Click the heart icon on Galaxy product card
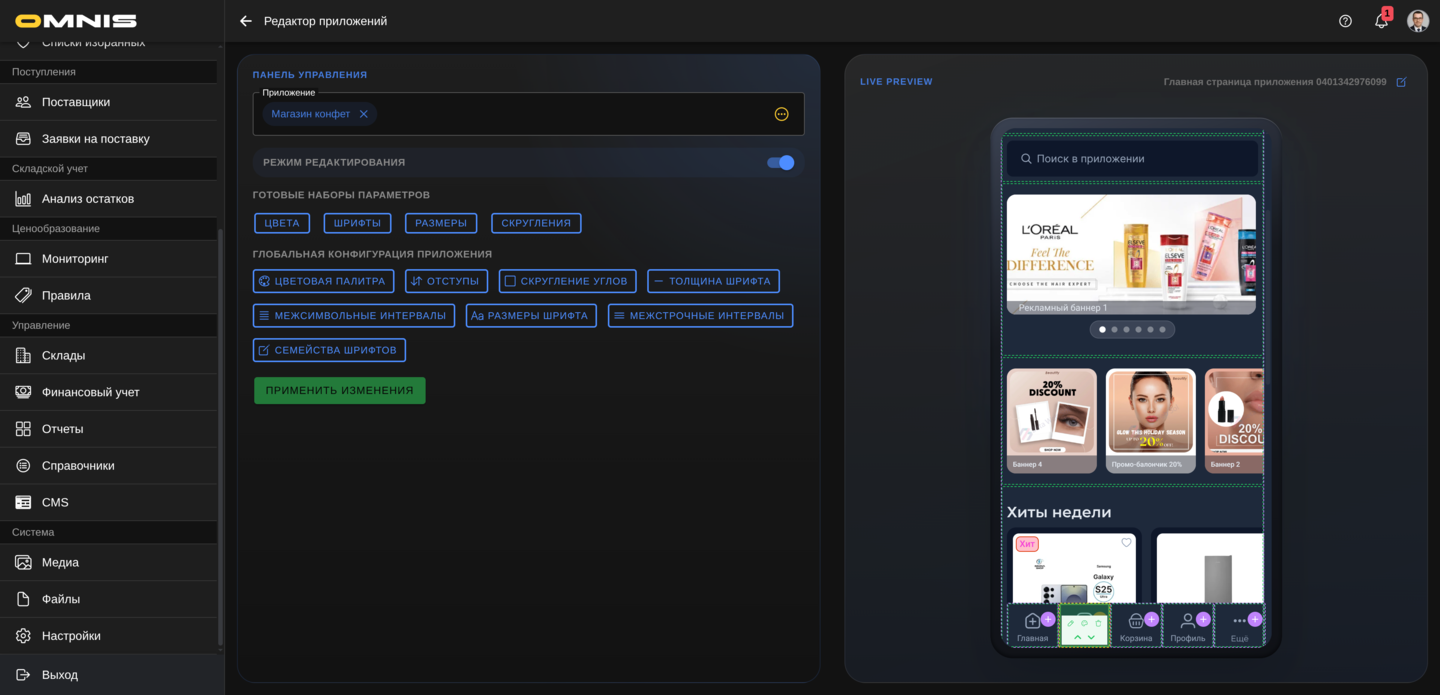This screenshot has width=1440, height=695. click(1126, 543)
